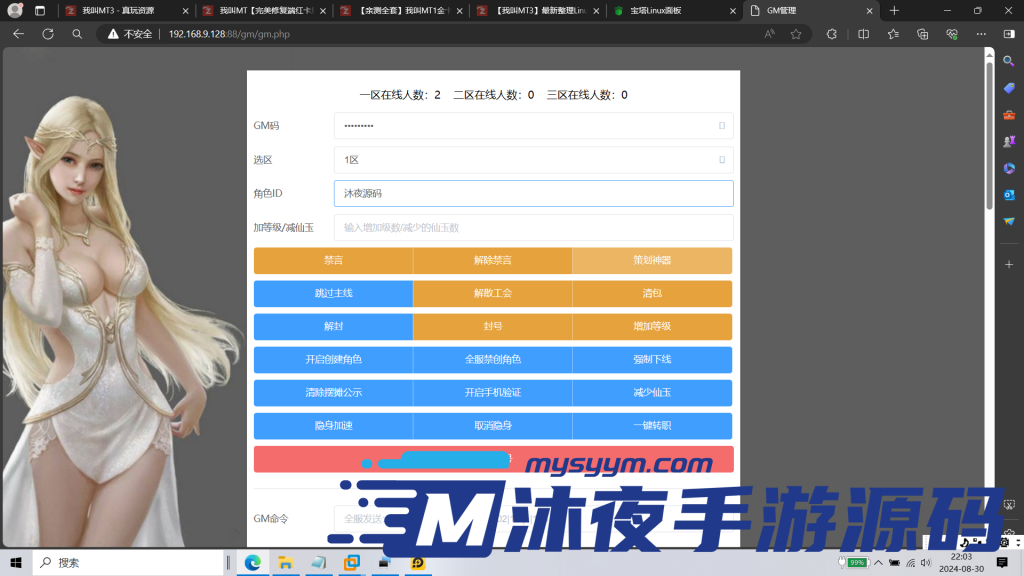The image size is (1024, 576).
Task: Click the 解除禁言 unmute button
Action: coord(493,260)
